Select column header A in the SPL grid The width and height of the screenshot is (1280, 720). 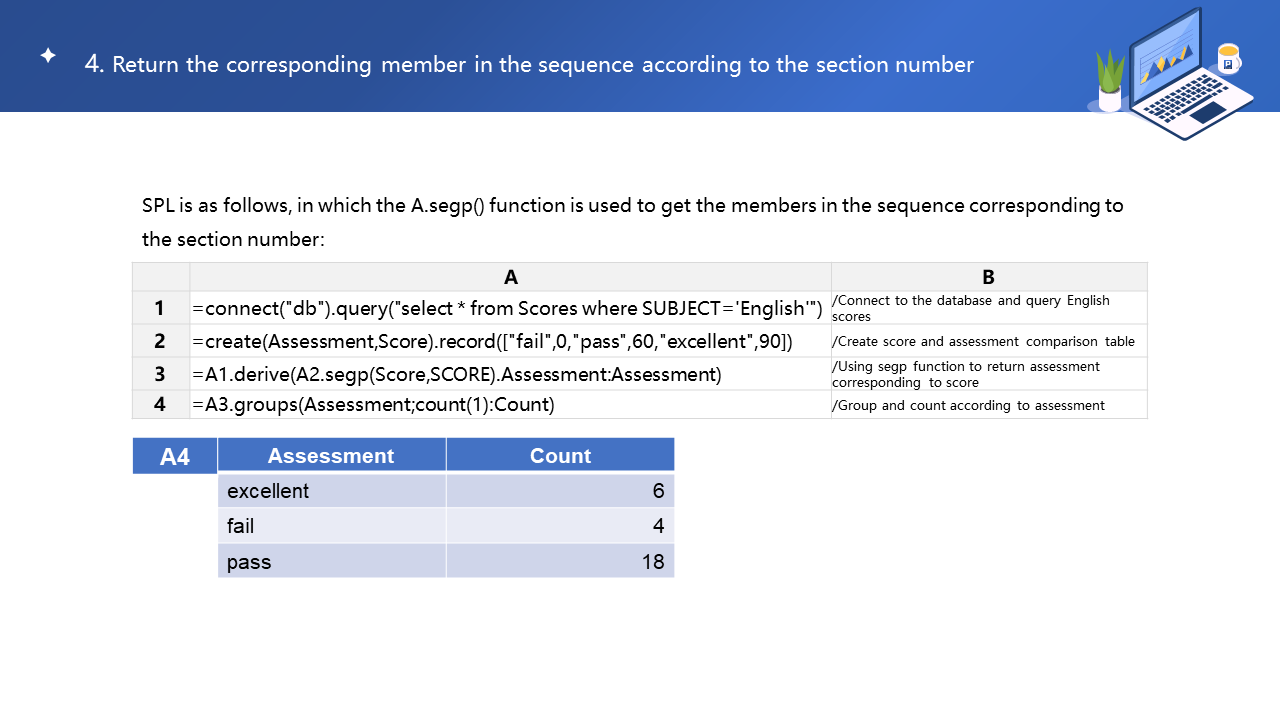[510, 277]
